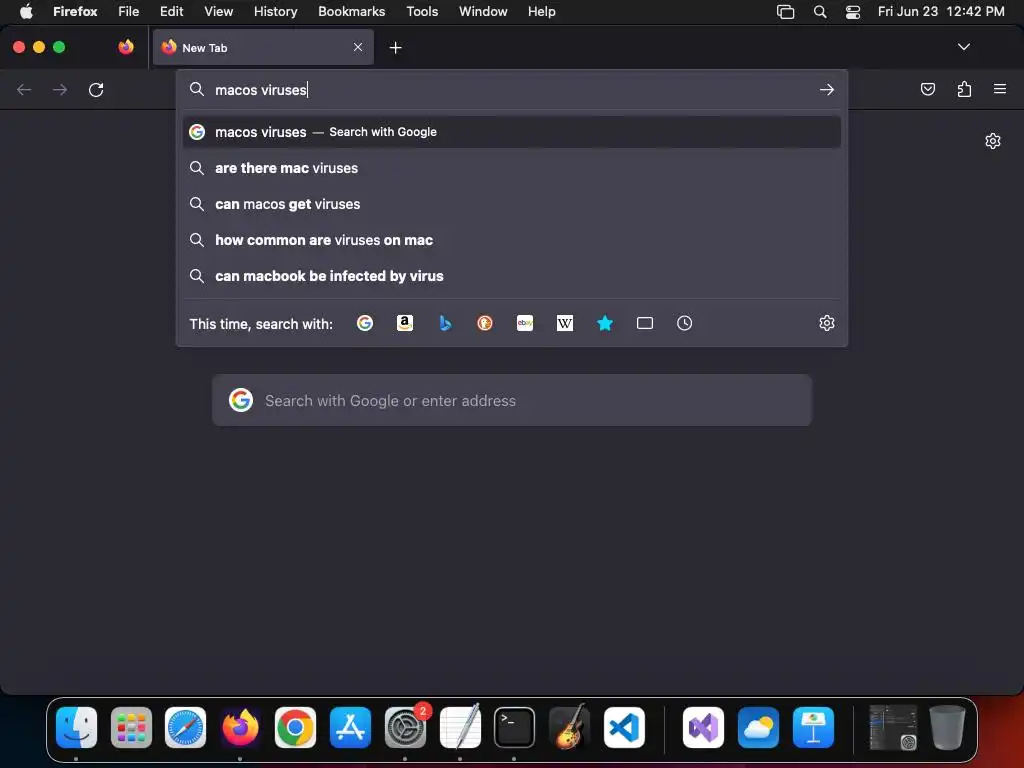Open the Apple menu
The width and height of the screenshot is (1024, 768).
pyautogui.click(x=26, y=11)
